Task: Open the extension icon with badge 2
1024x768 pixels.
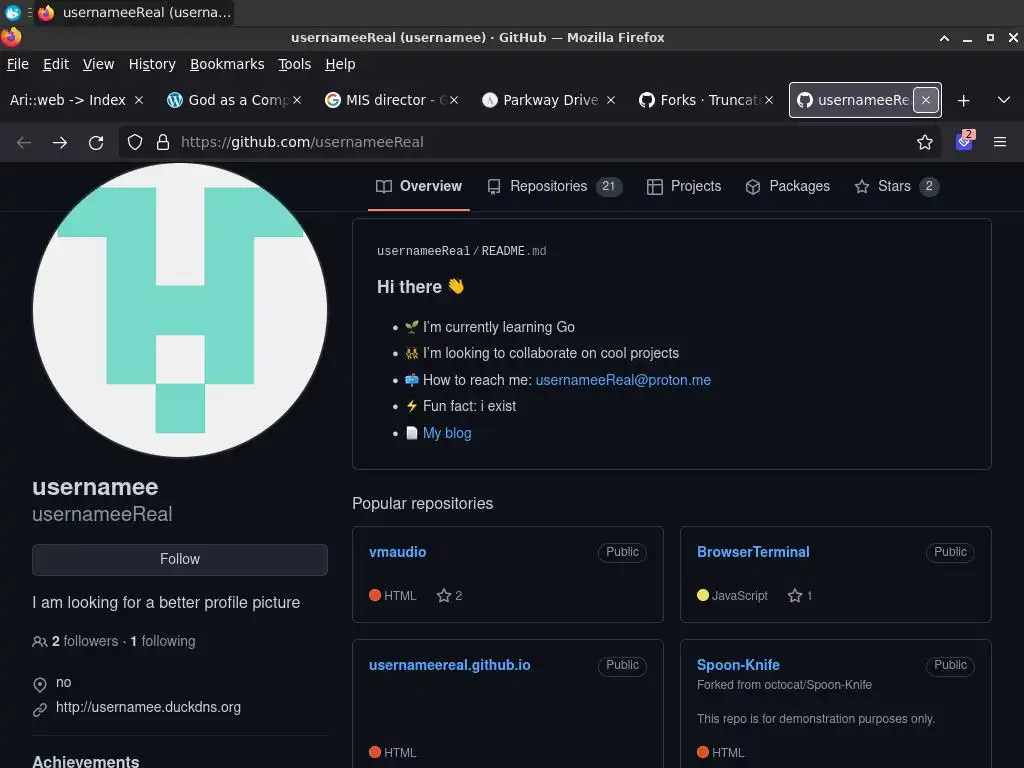Action: coord(965,141)
